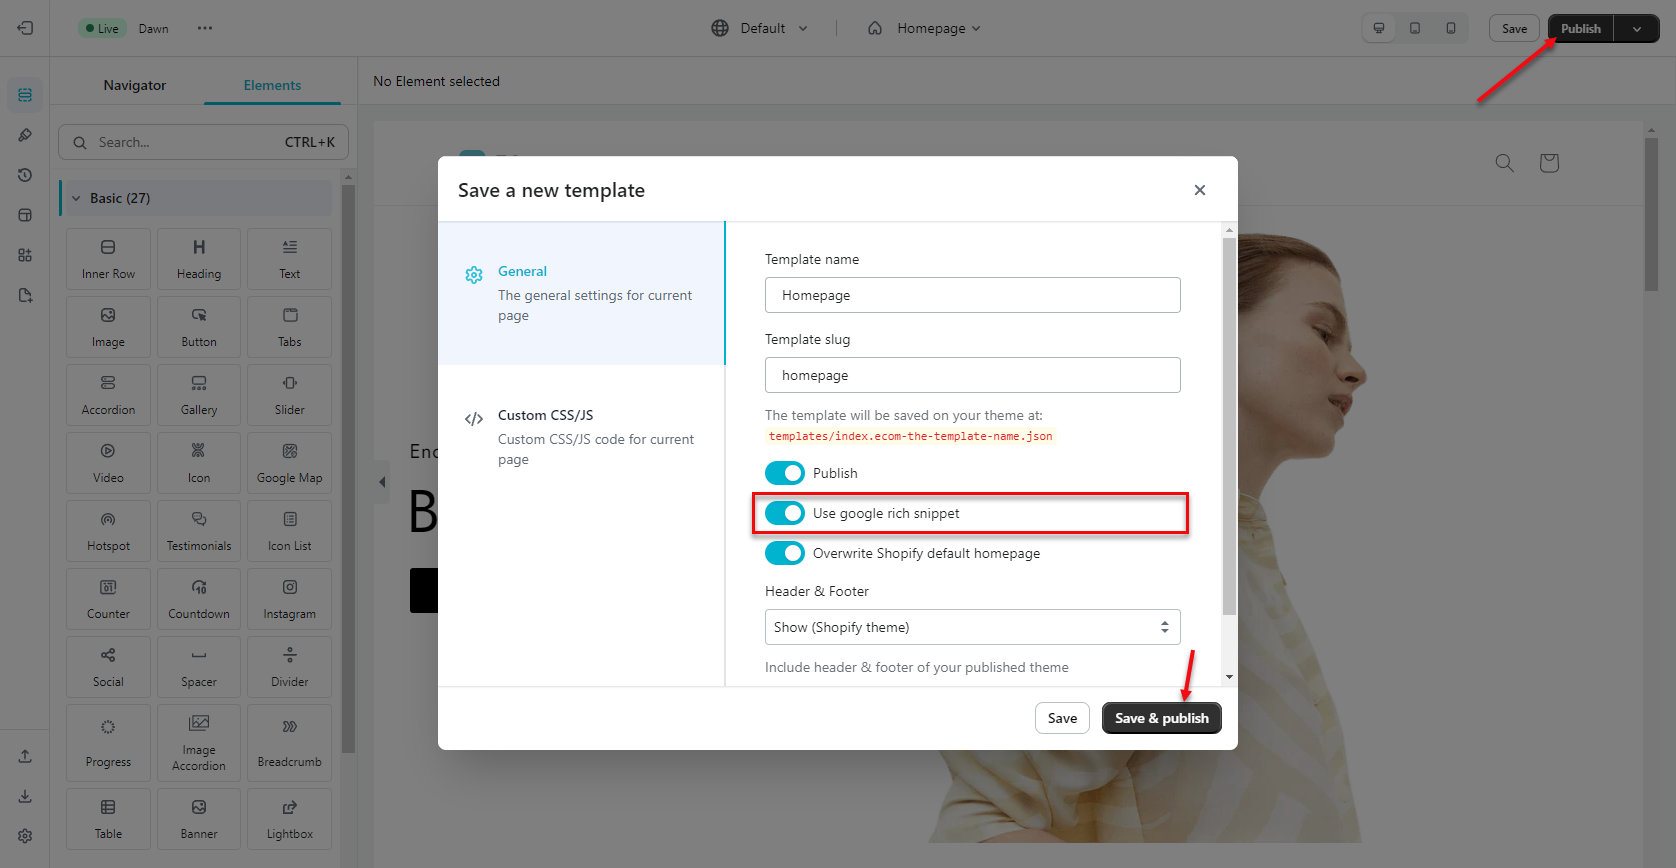This screenshot has width=1676, height=868.
Task: Select the Google Map element icon
Action: click(290, 451)
